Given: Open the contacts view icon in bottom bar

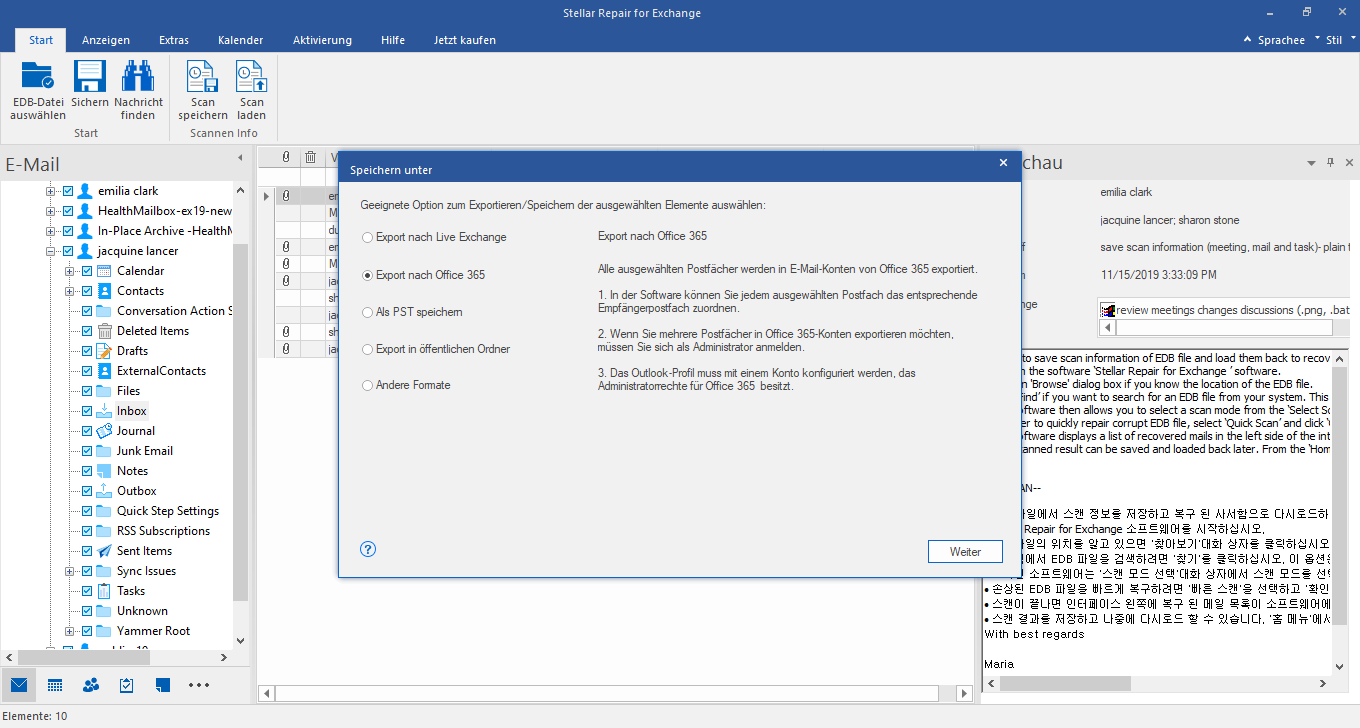Looking at the screenshot, I should (91, 685).
